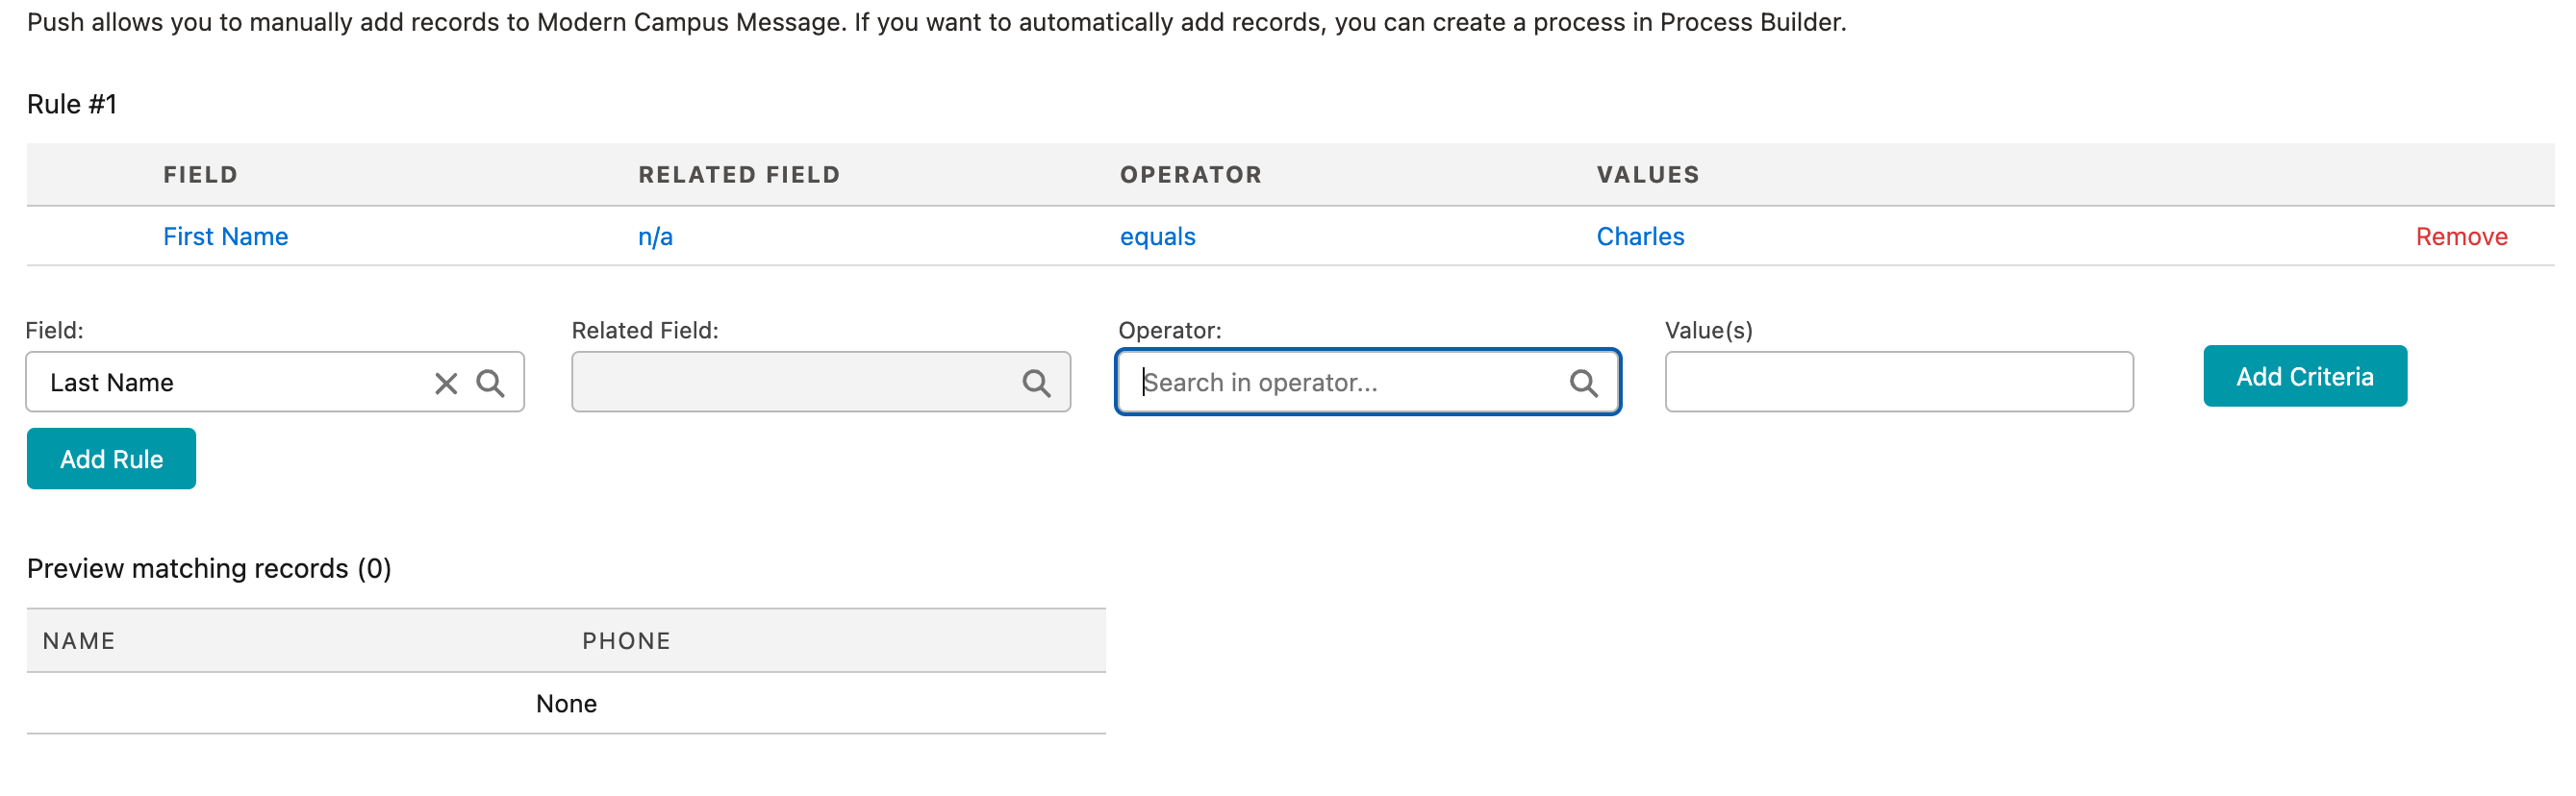Image resolution: width=2576 pixels, height=796 pixels.
Task: Open the First Name field link
Action: (226, 237)
